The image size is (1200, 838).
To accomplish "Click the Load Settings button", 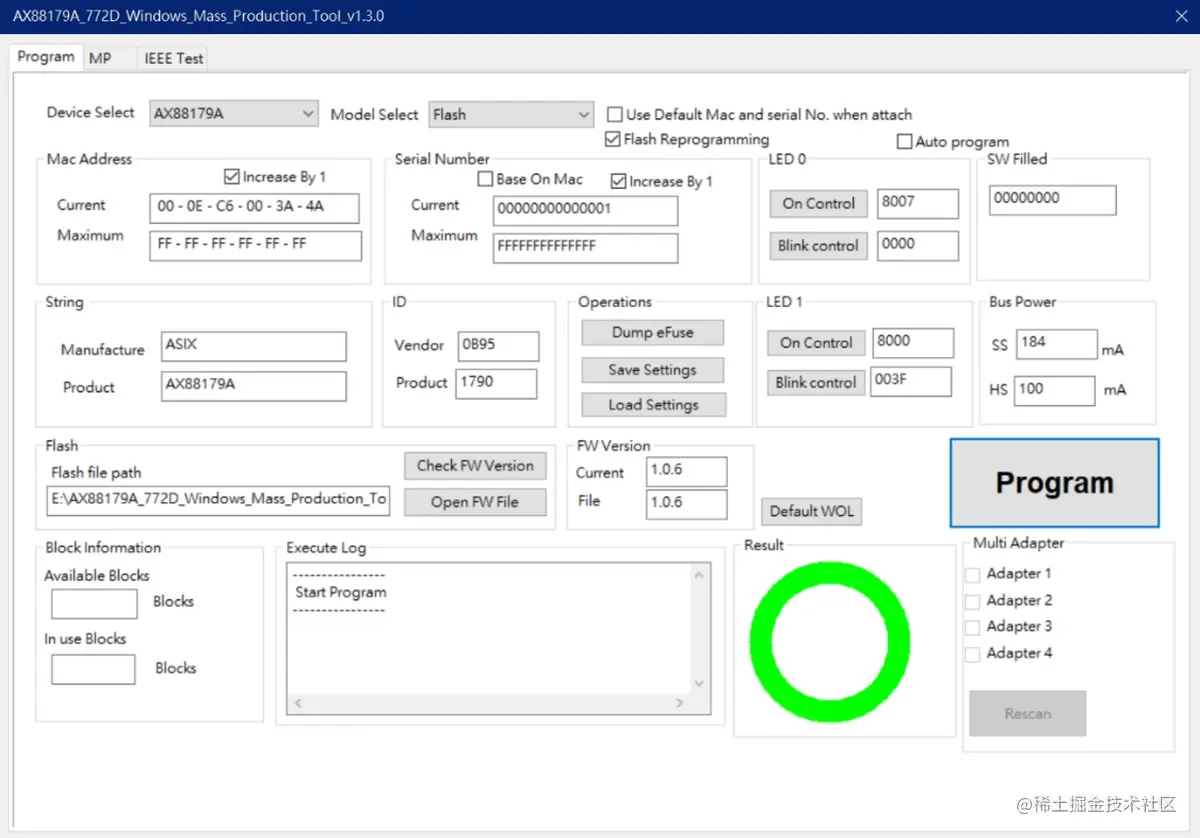I will pyautogui.click(x=654, y=405).
